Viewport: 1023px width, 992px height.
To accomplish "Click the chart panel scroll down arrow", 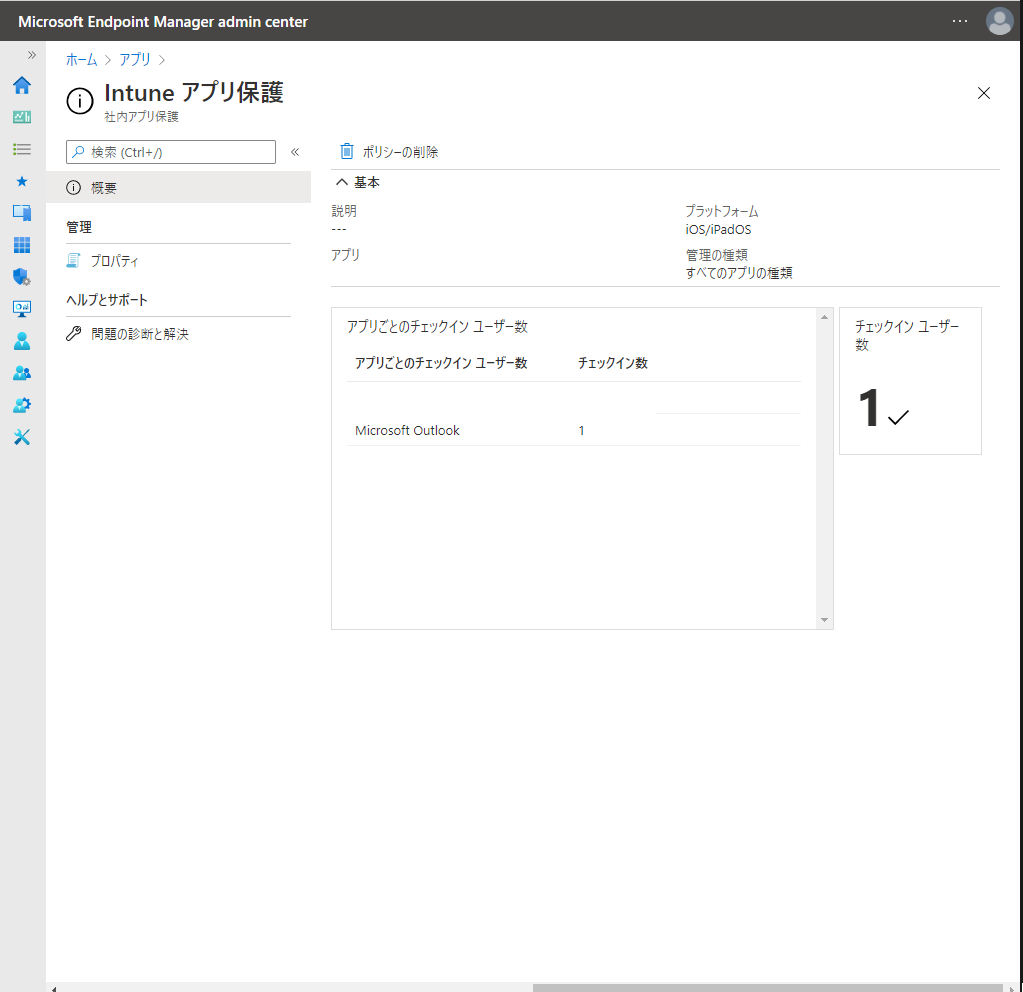I will [824, 620].
